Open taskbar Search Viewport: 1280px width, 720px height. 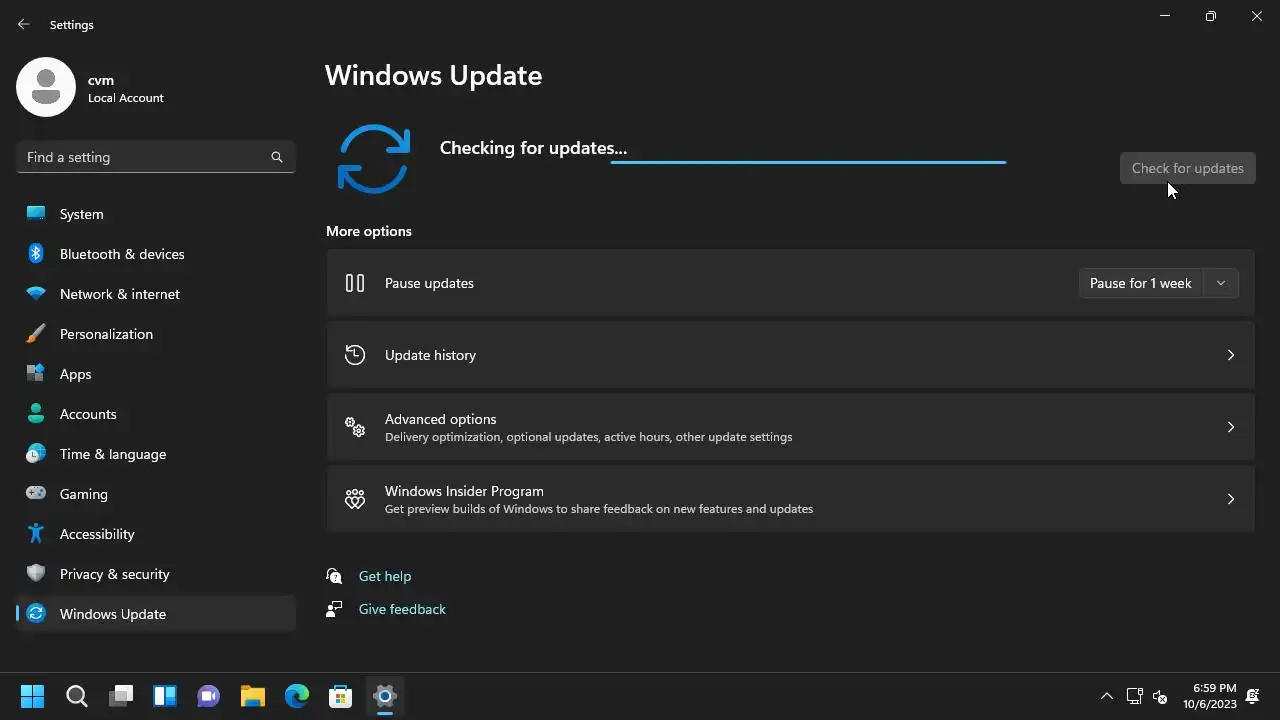[77, 696]
